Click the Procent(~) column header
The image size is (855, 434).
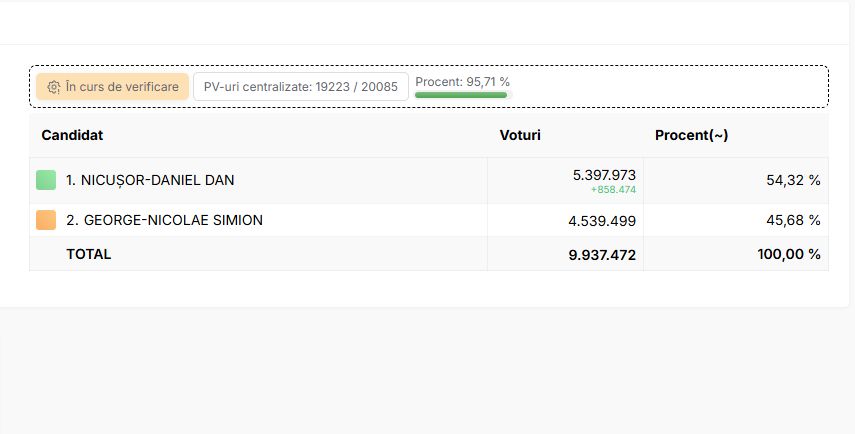point(691,135)
